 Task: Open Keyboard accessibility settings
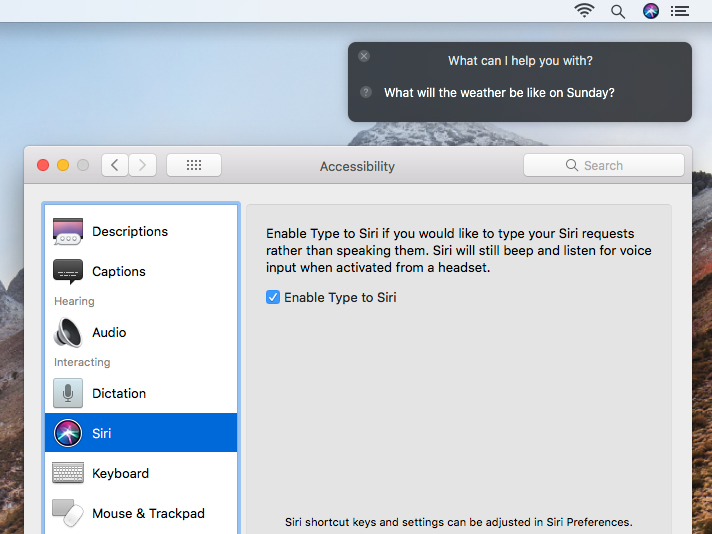pos(141,473)
